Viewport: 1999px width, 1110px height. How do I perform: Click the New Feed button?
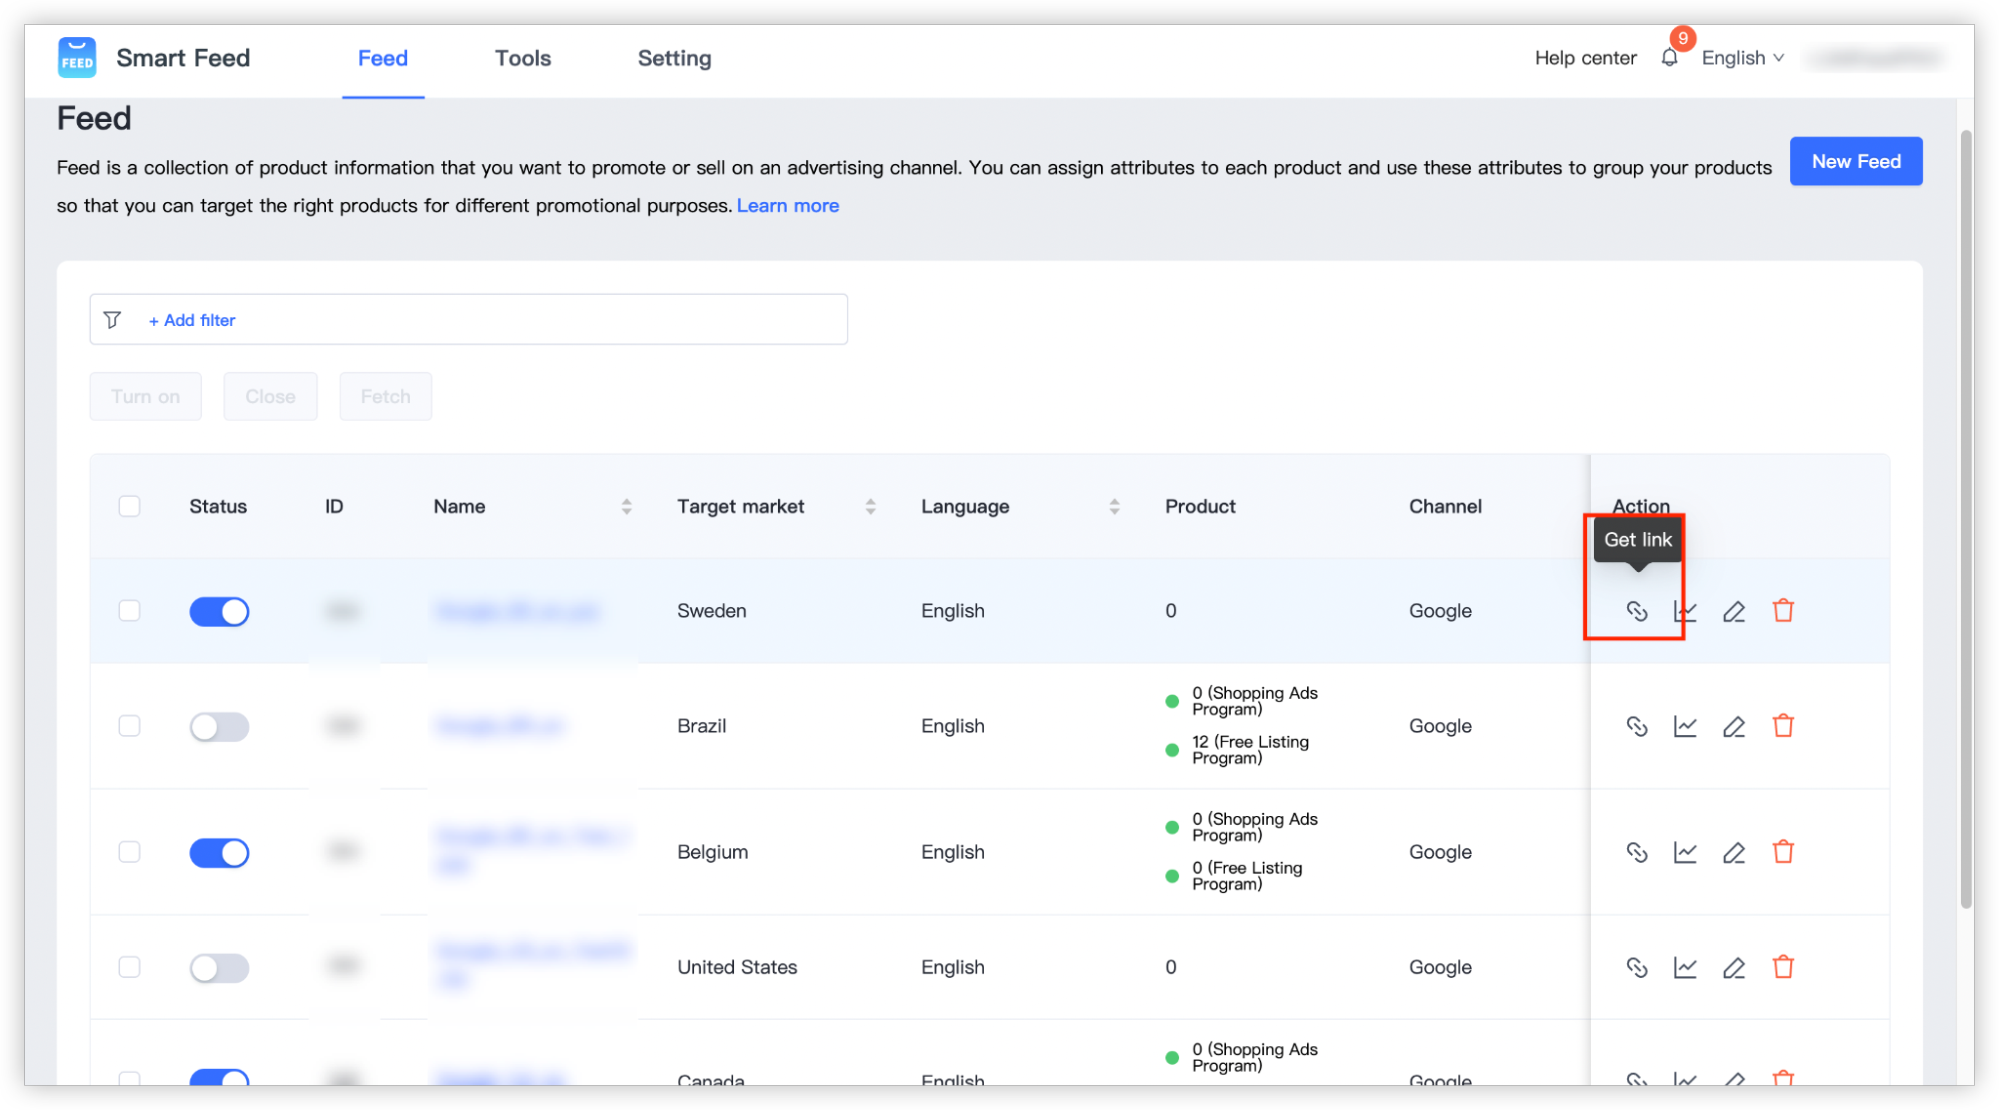[1855, 161]
